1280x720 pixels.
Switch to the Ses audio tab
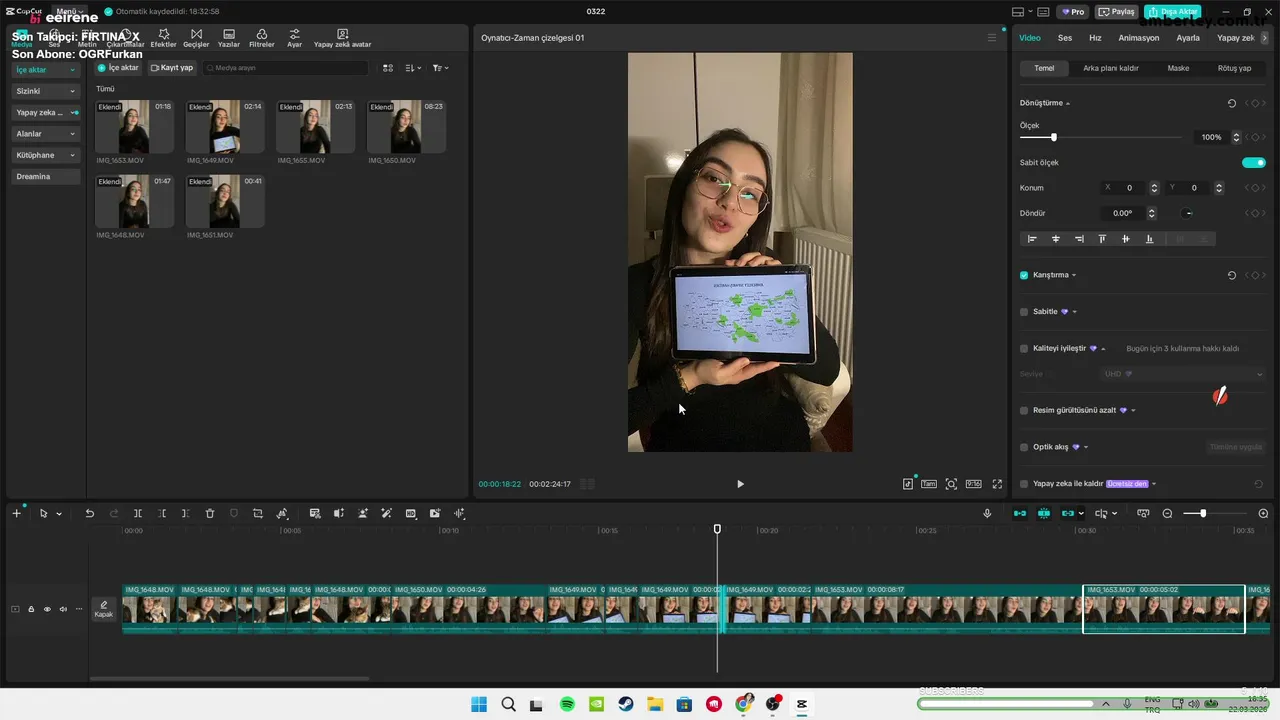coord(1065,38)
